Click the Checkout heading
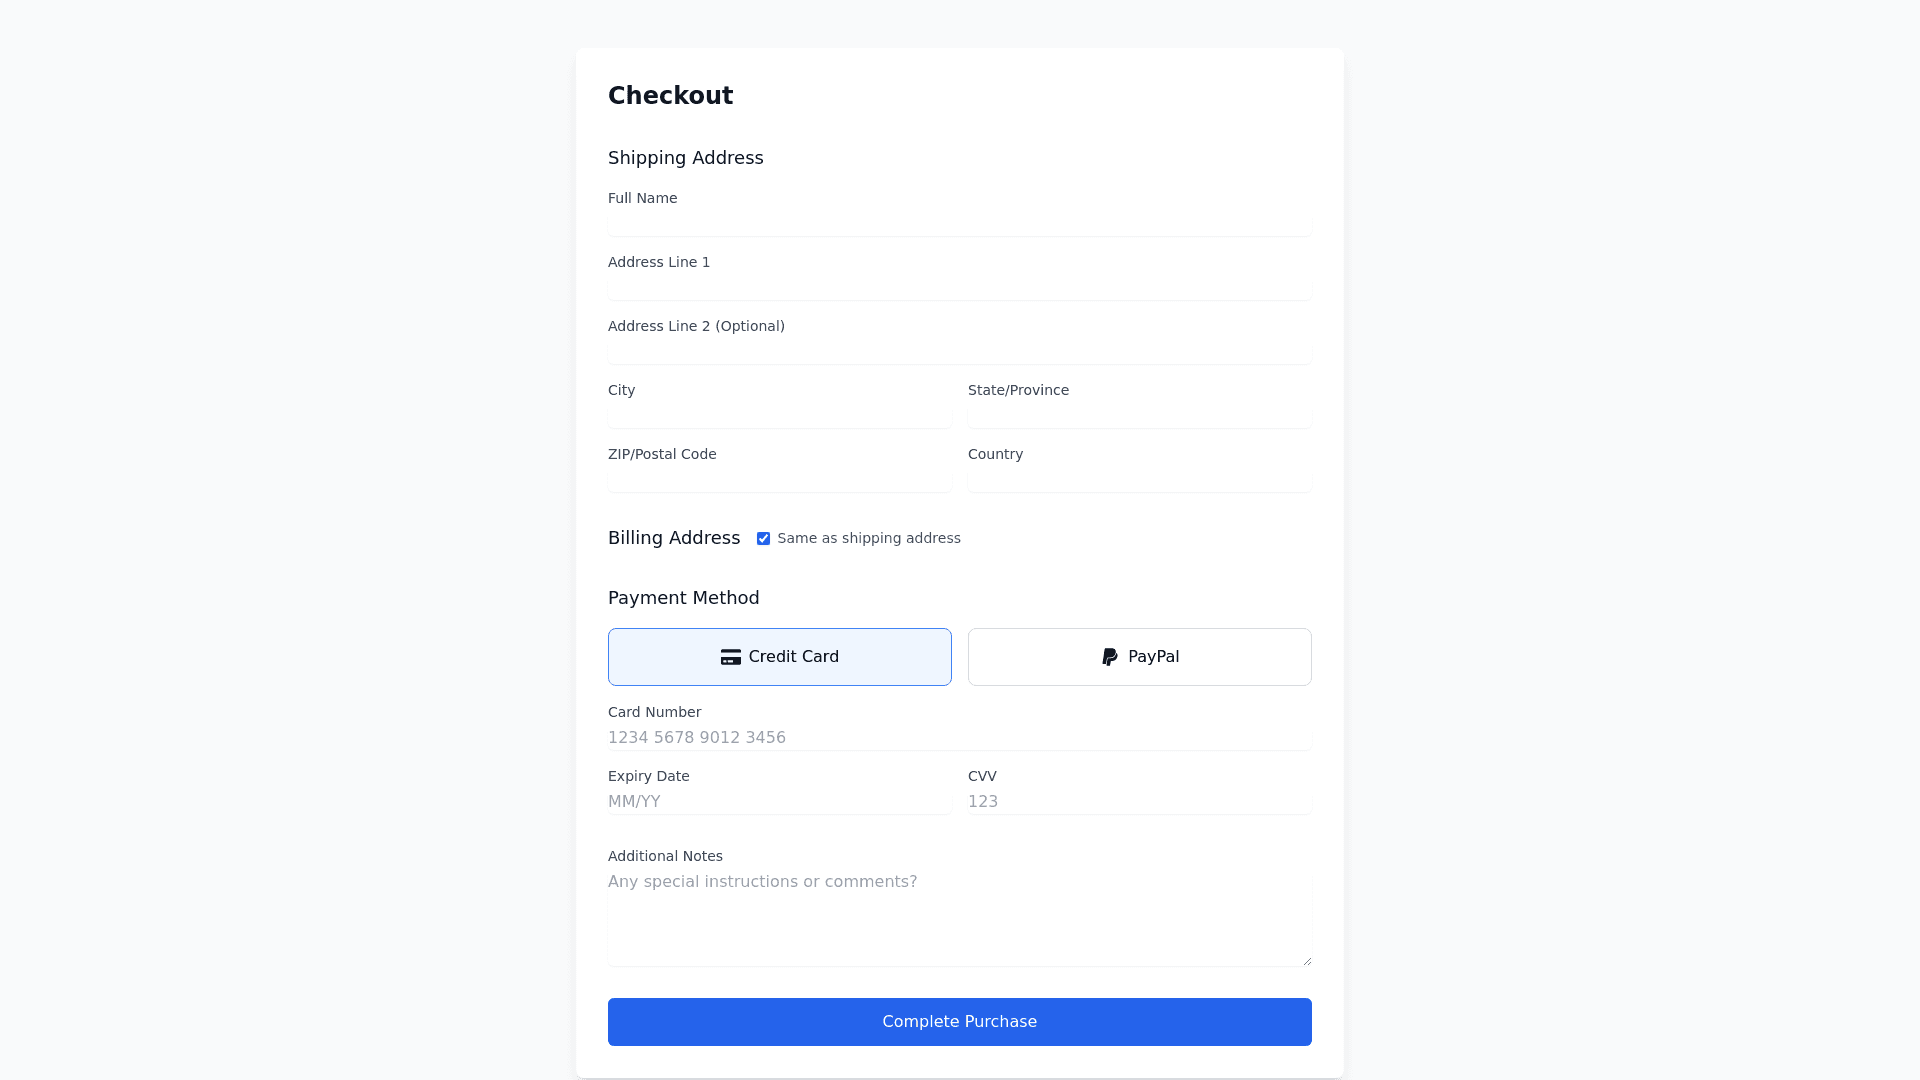 pyautogui.click(x=670, y=96)
